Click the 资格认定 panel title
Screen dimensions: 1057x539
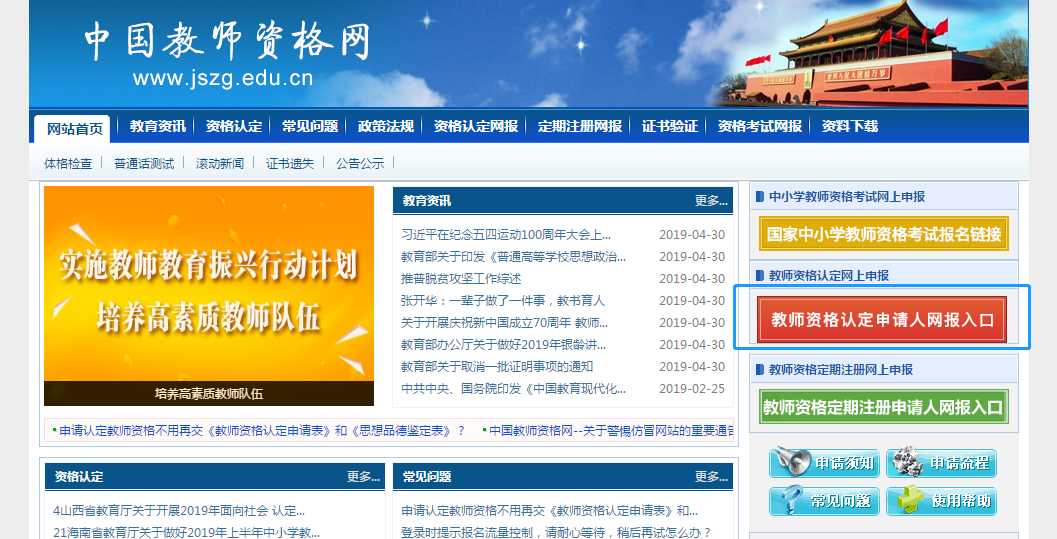79,476
